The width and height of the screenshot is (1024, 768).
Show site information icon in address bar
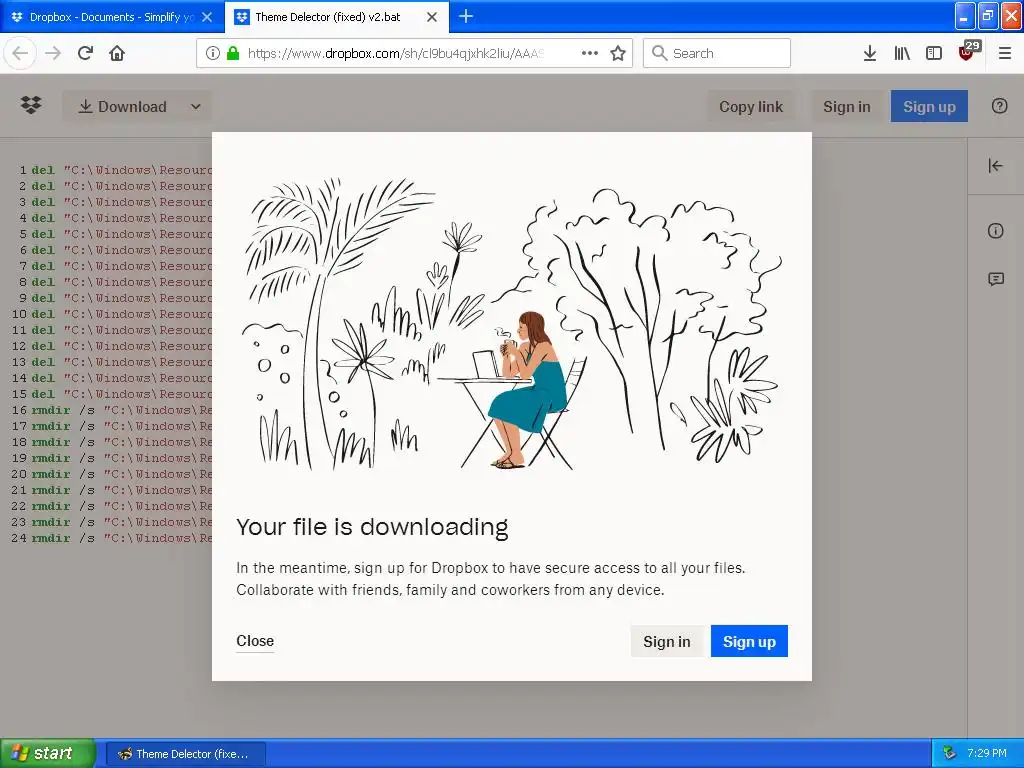pos(212,53)
